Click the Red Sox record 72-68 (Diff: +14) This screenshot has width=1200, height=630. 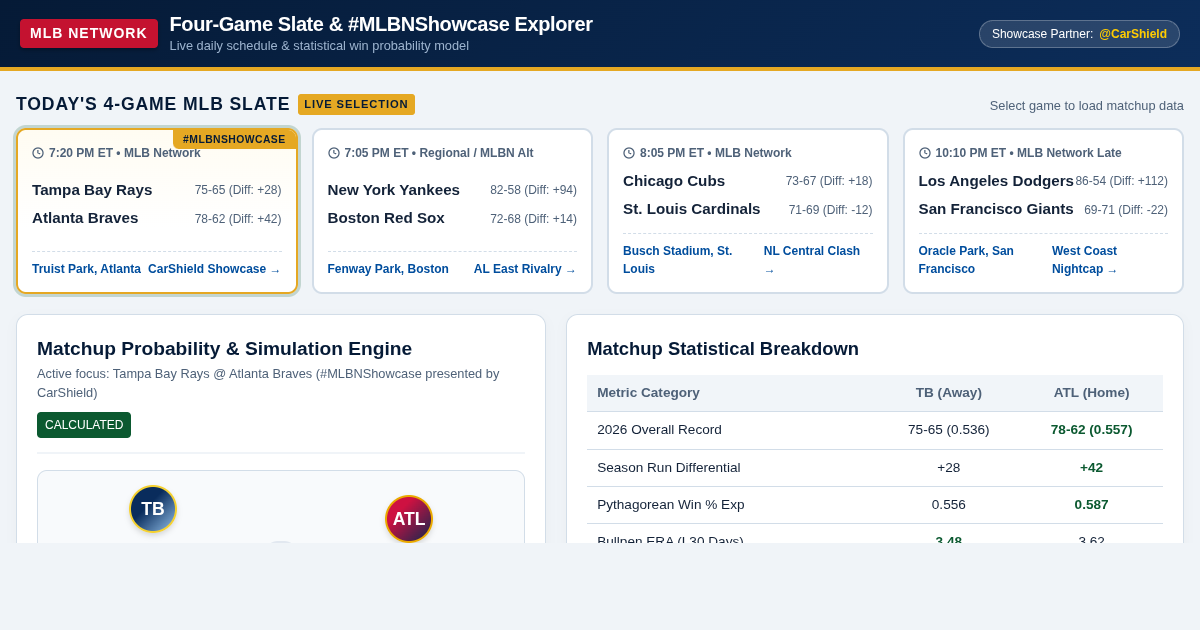533,218
